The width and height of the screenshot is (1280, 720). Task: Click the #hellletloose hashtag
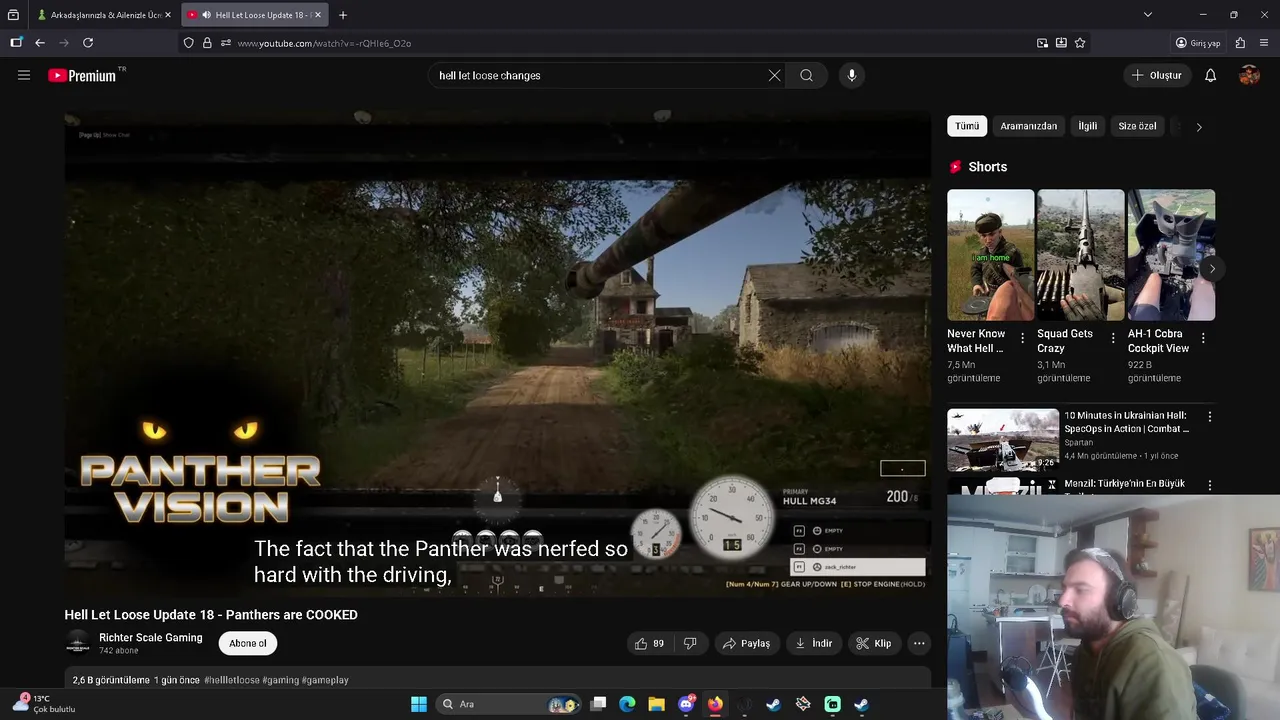tap(232, 680)
